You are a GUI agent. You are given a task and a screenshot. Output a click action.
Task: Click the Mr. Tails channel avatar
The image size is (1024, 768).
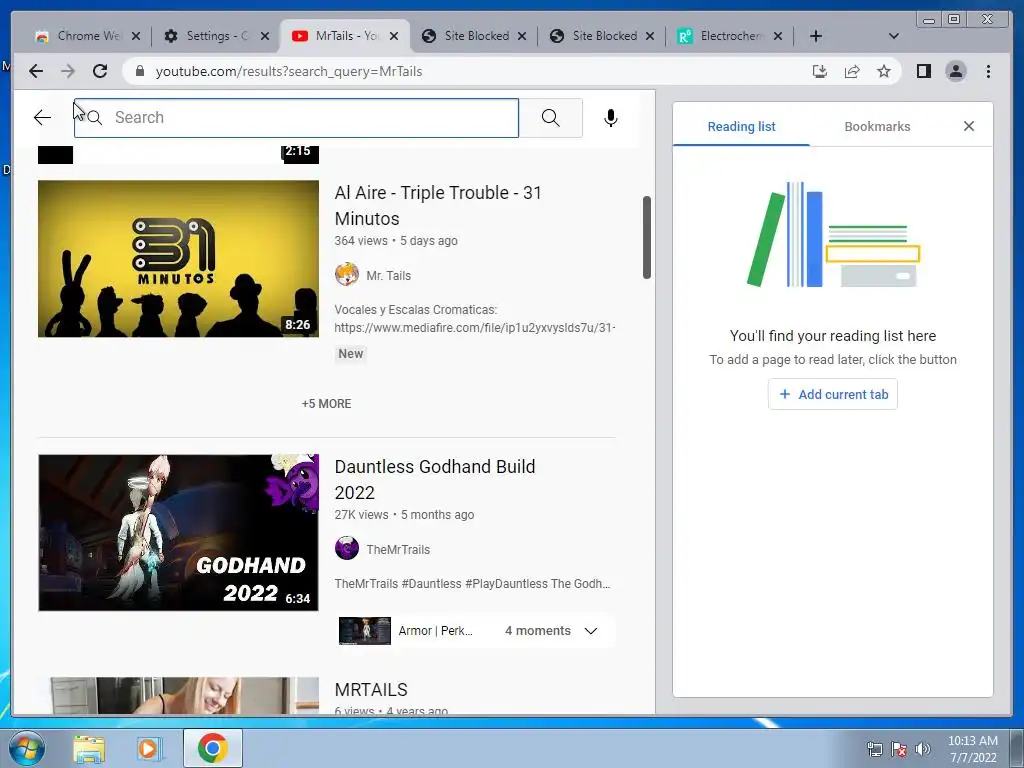347,275
